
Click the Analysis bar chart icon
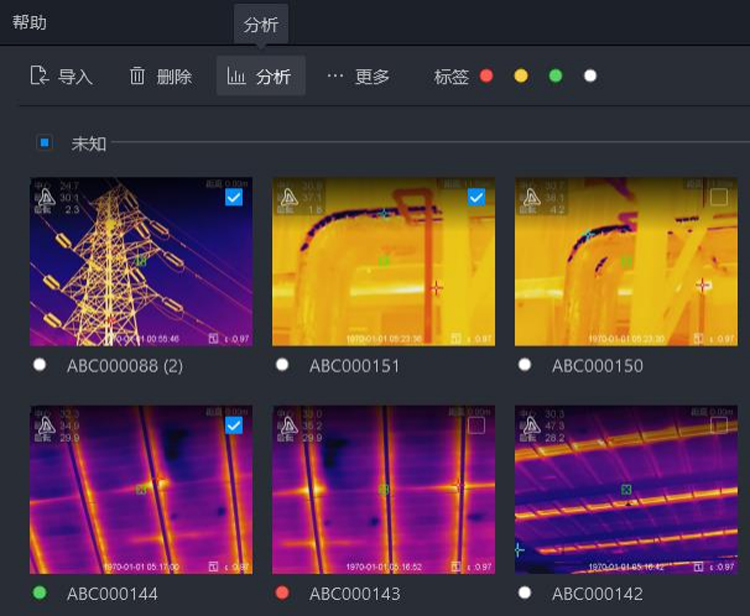pyautogui.click(x=236, y=76)
